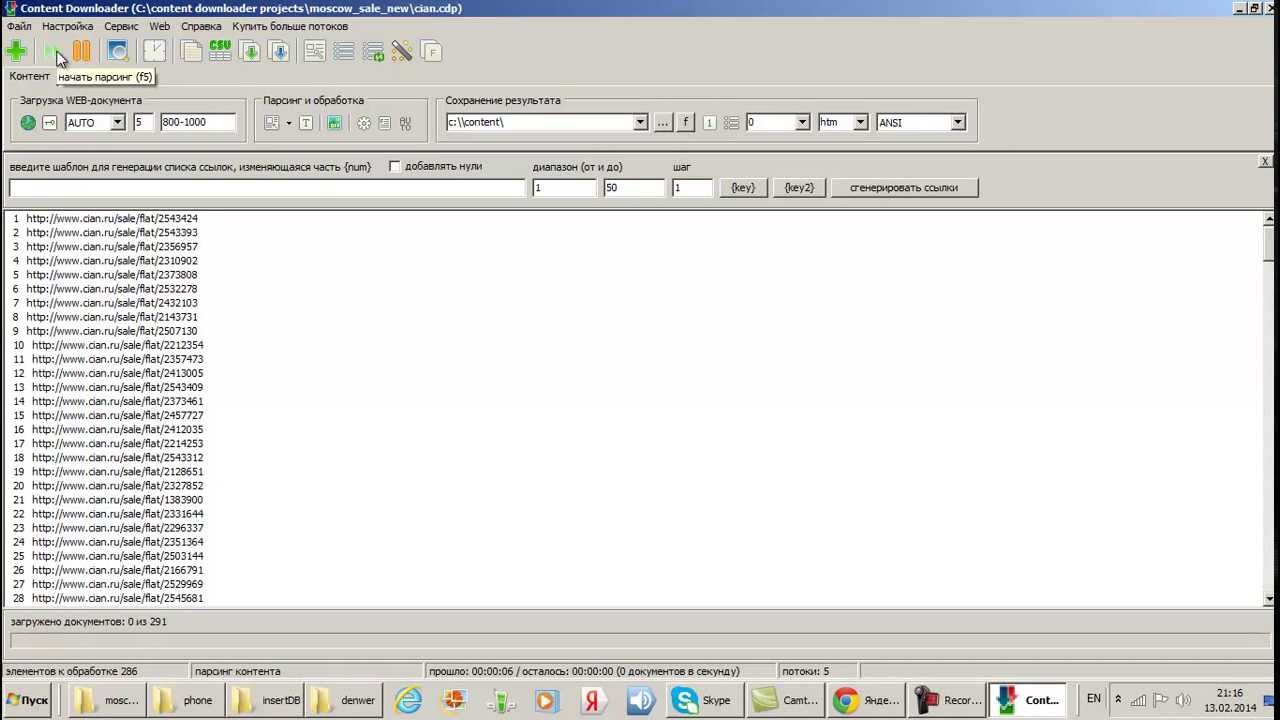
Task: Click the URL list vertical scrollbar down arrow
Action: coord(1270,598)
